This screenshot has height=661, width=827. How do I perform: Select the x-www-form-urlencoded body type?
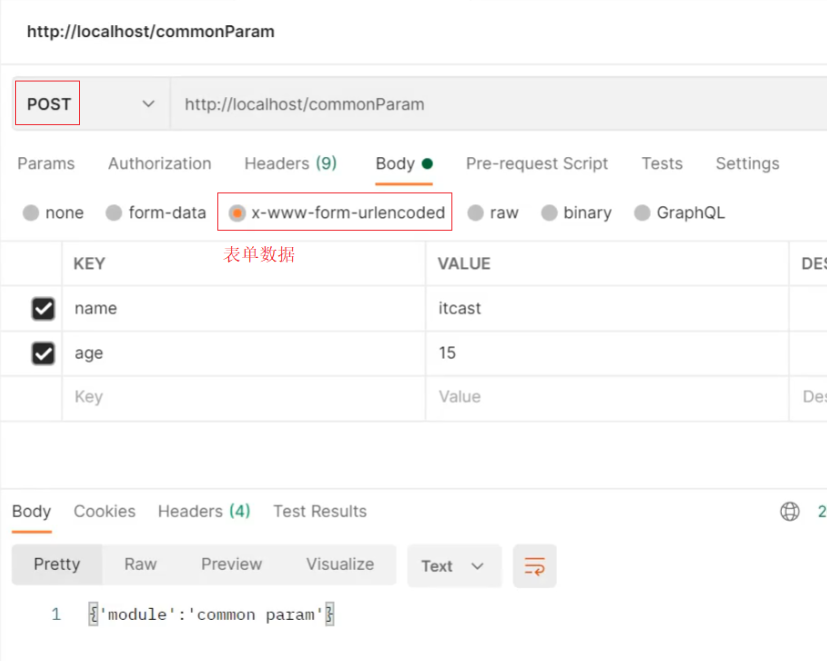(237, 213)
